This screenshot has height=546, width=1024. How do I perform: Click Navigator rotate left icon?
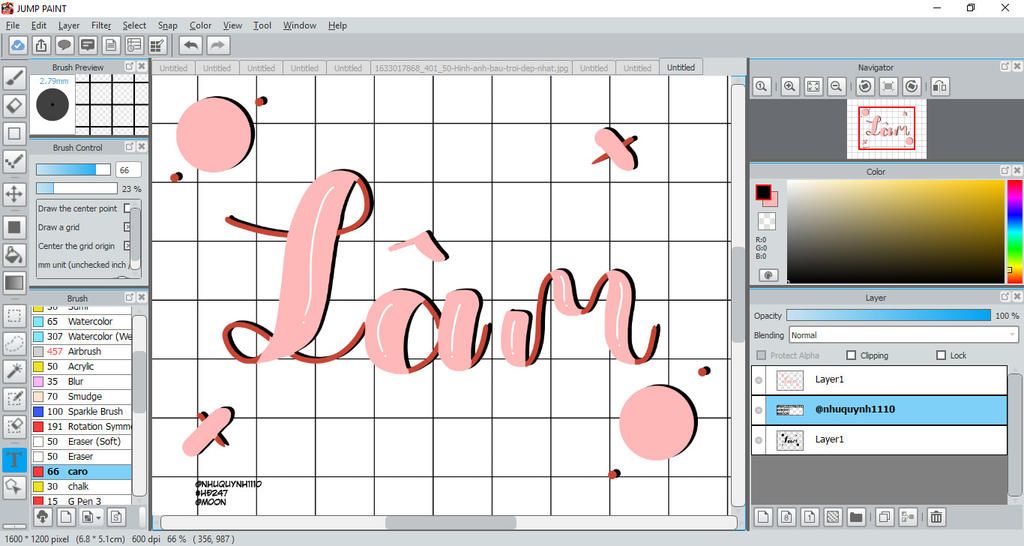pyautogui.click(x=865, y=86)
